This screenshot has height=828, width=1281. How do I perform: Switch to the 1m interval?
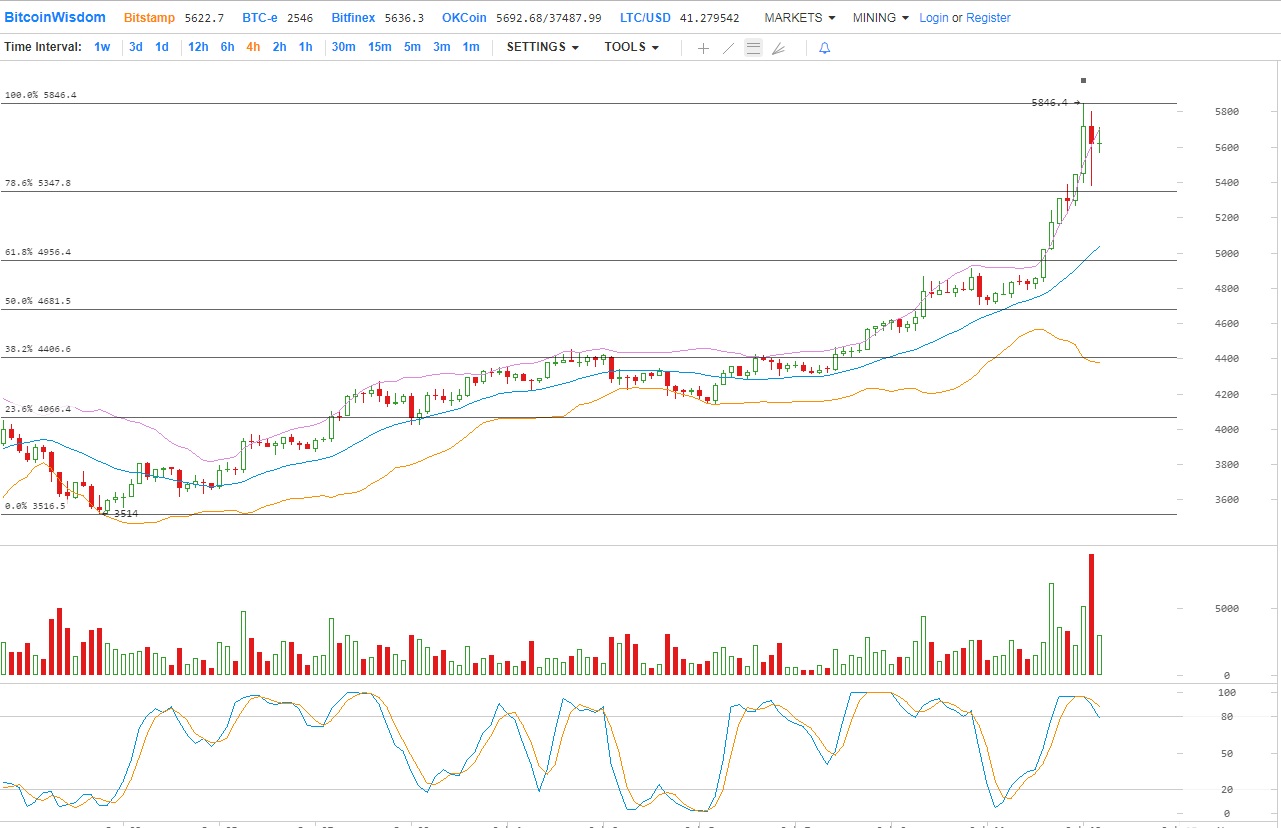[x=470, y=47]
